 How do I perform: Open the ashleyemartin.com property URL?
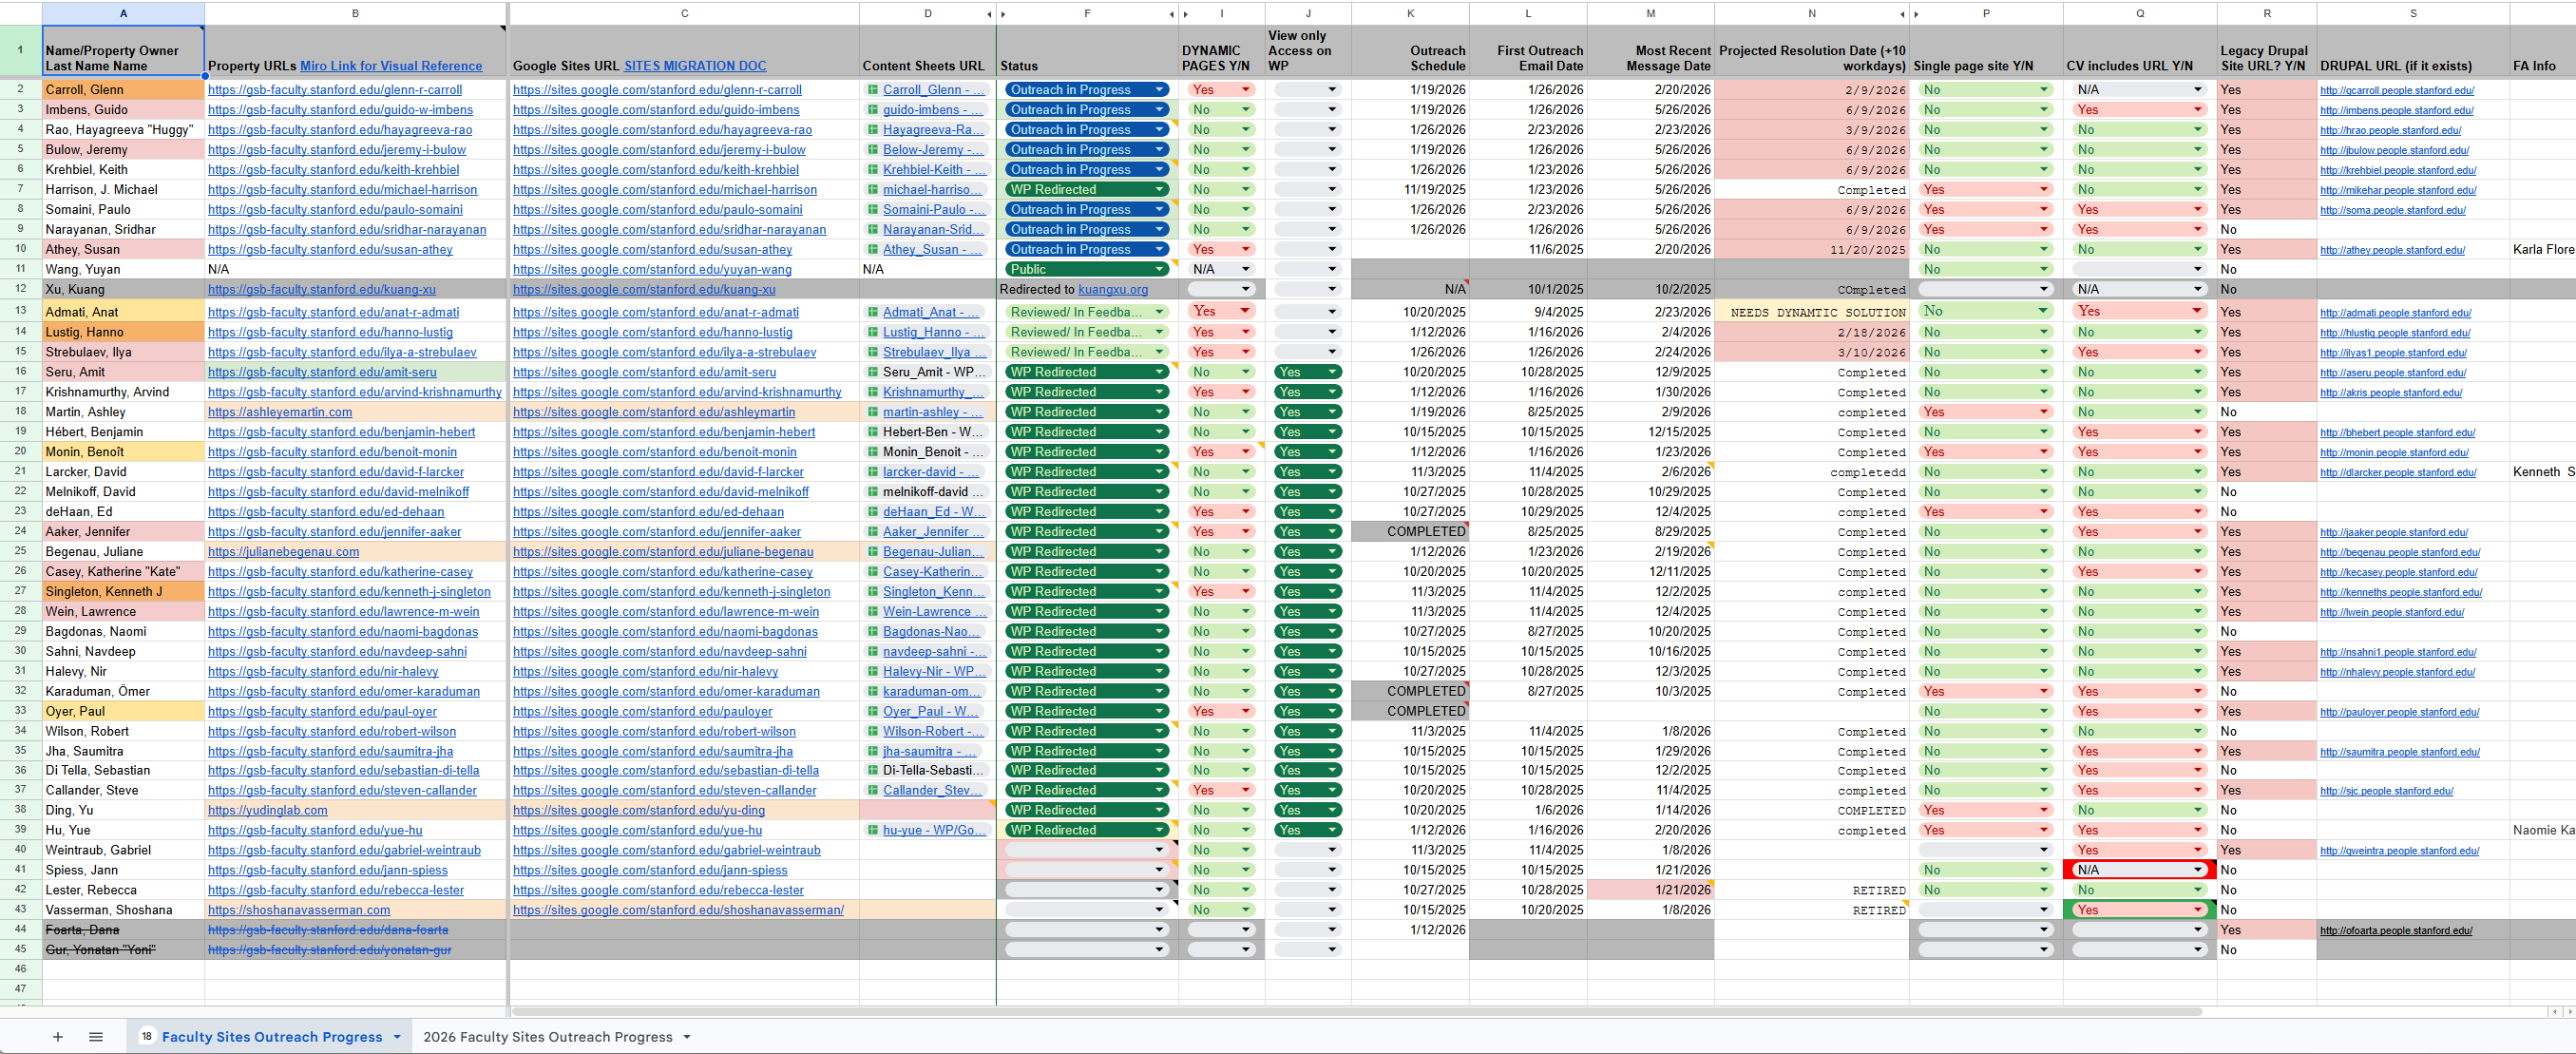[x=280, y=412]
